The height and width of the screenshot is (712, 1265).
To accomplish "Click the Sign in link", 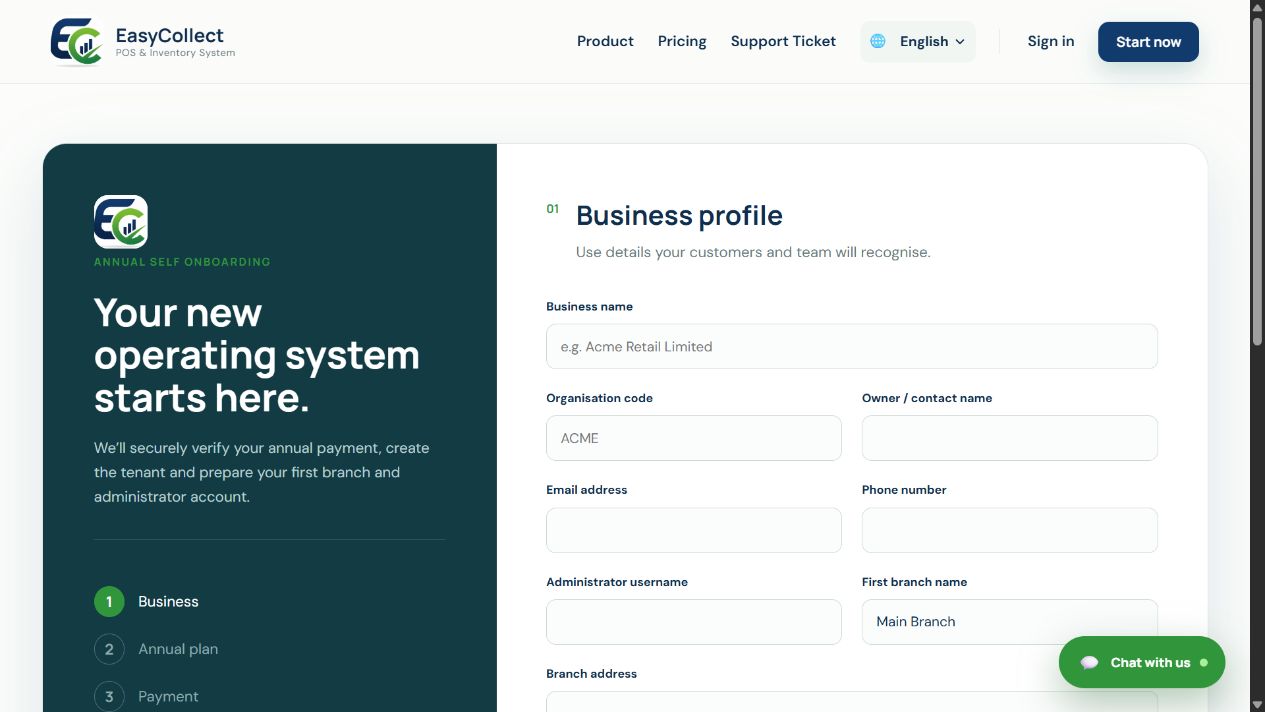I will (1051, 41).
